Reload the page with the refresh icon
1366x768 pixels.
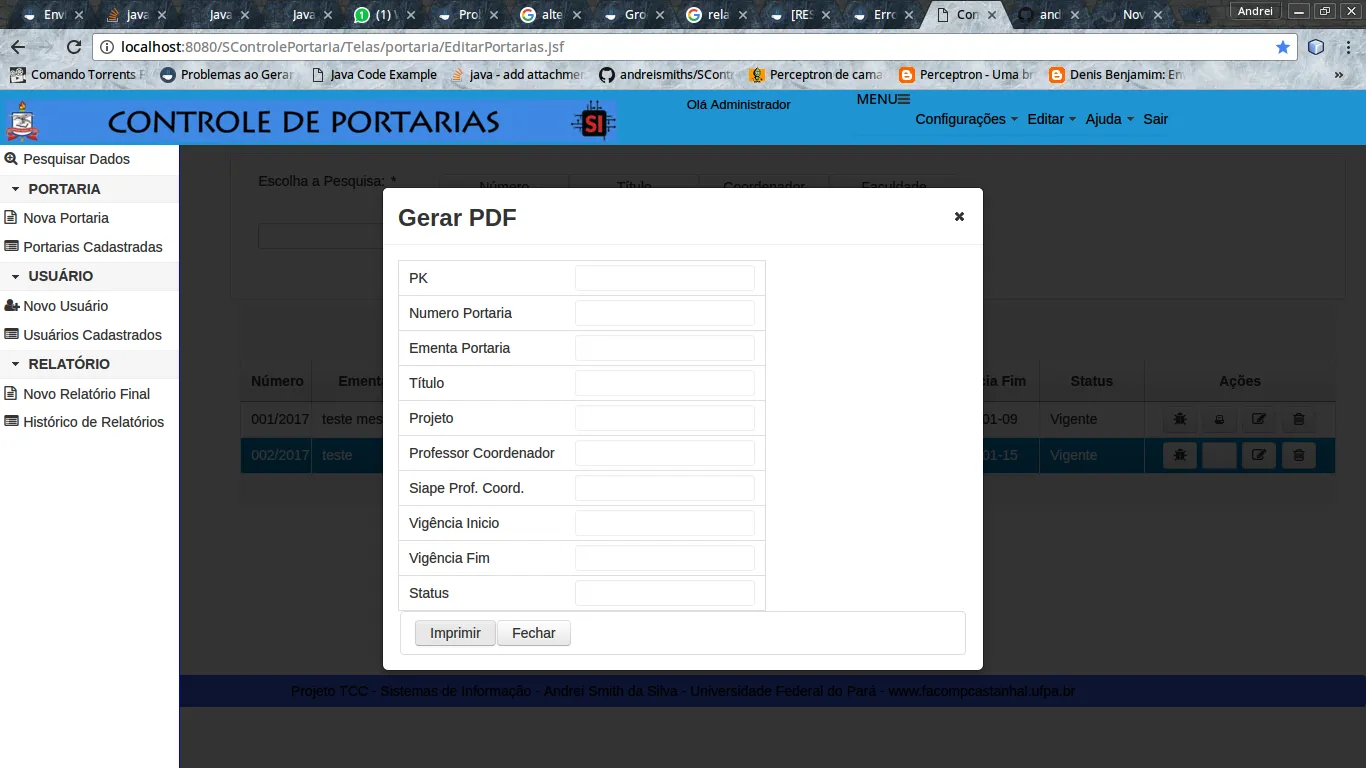73,47
